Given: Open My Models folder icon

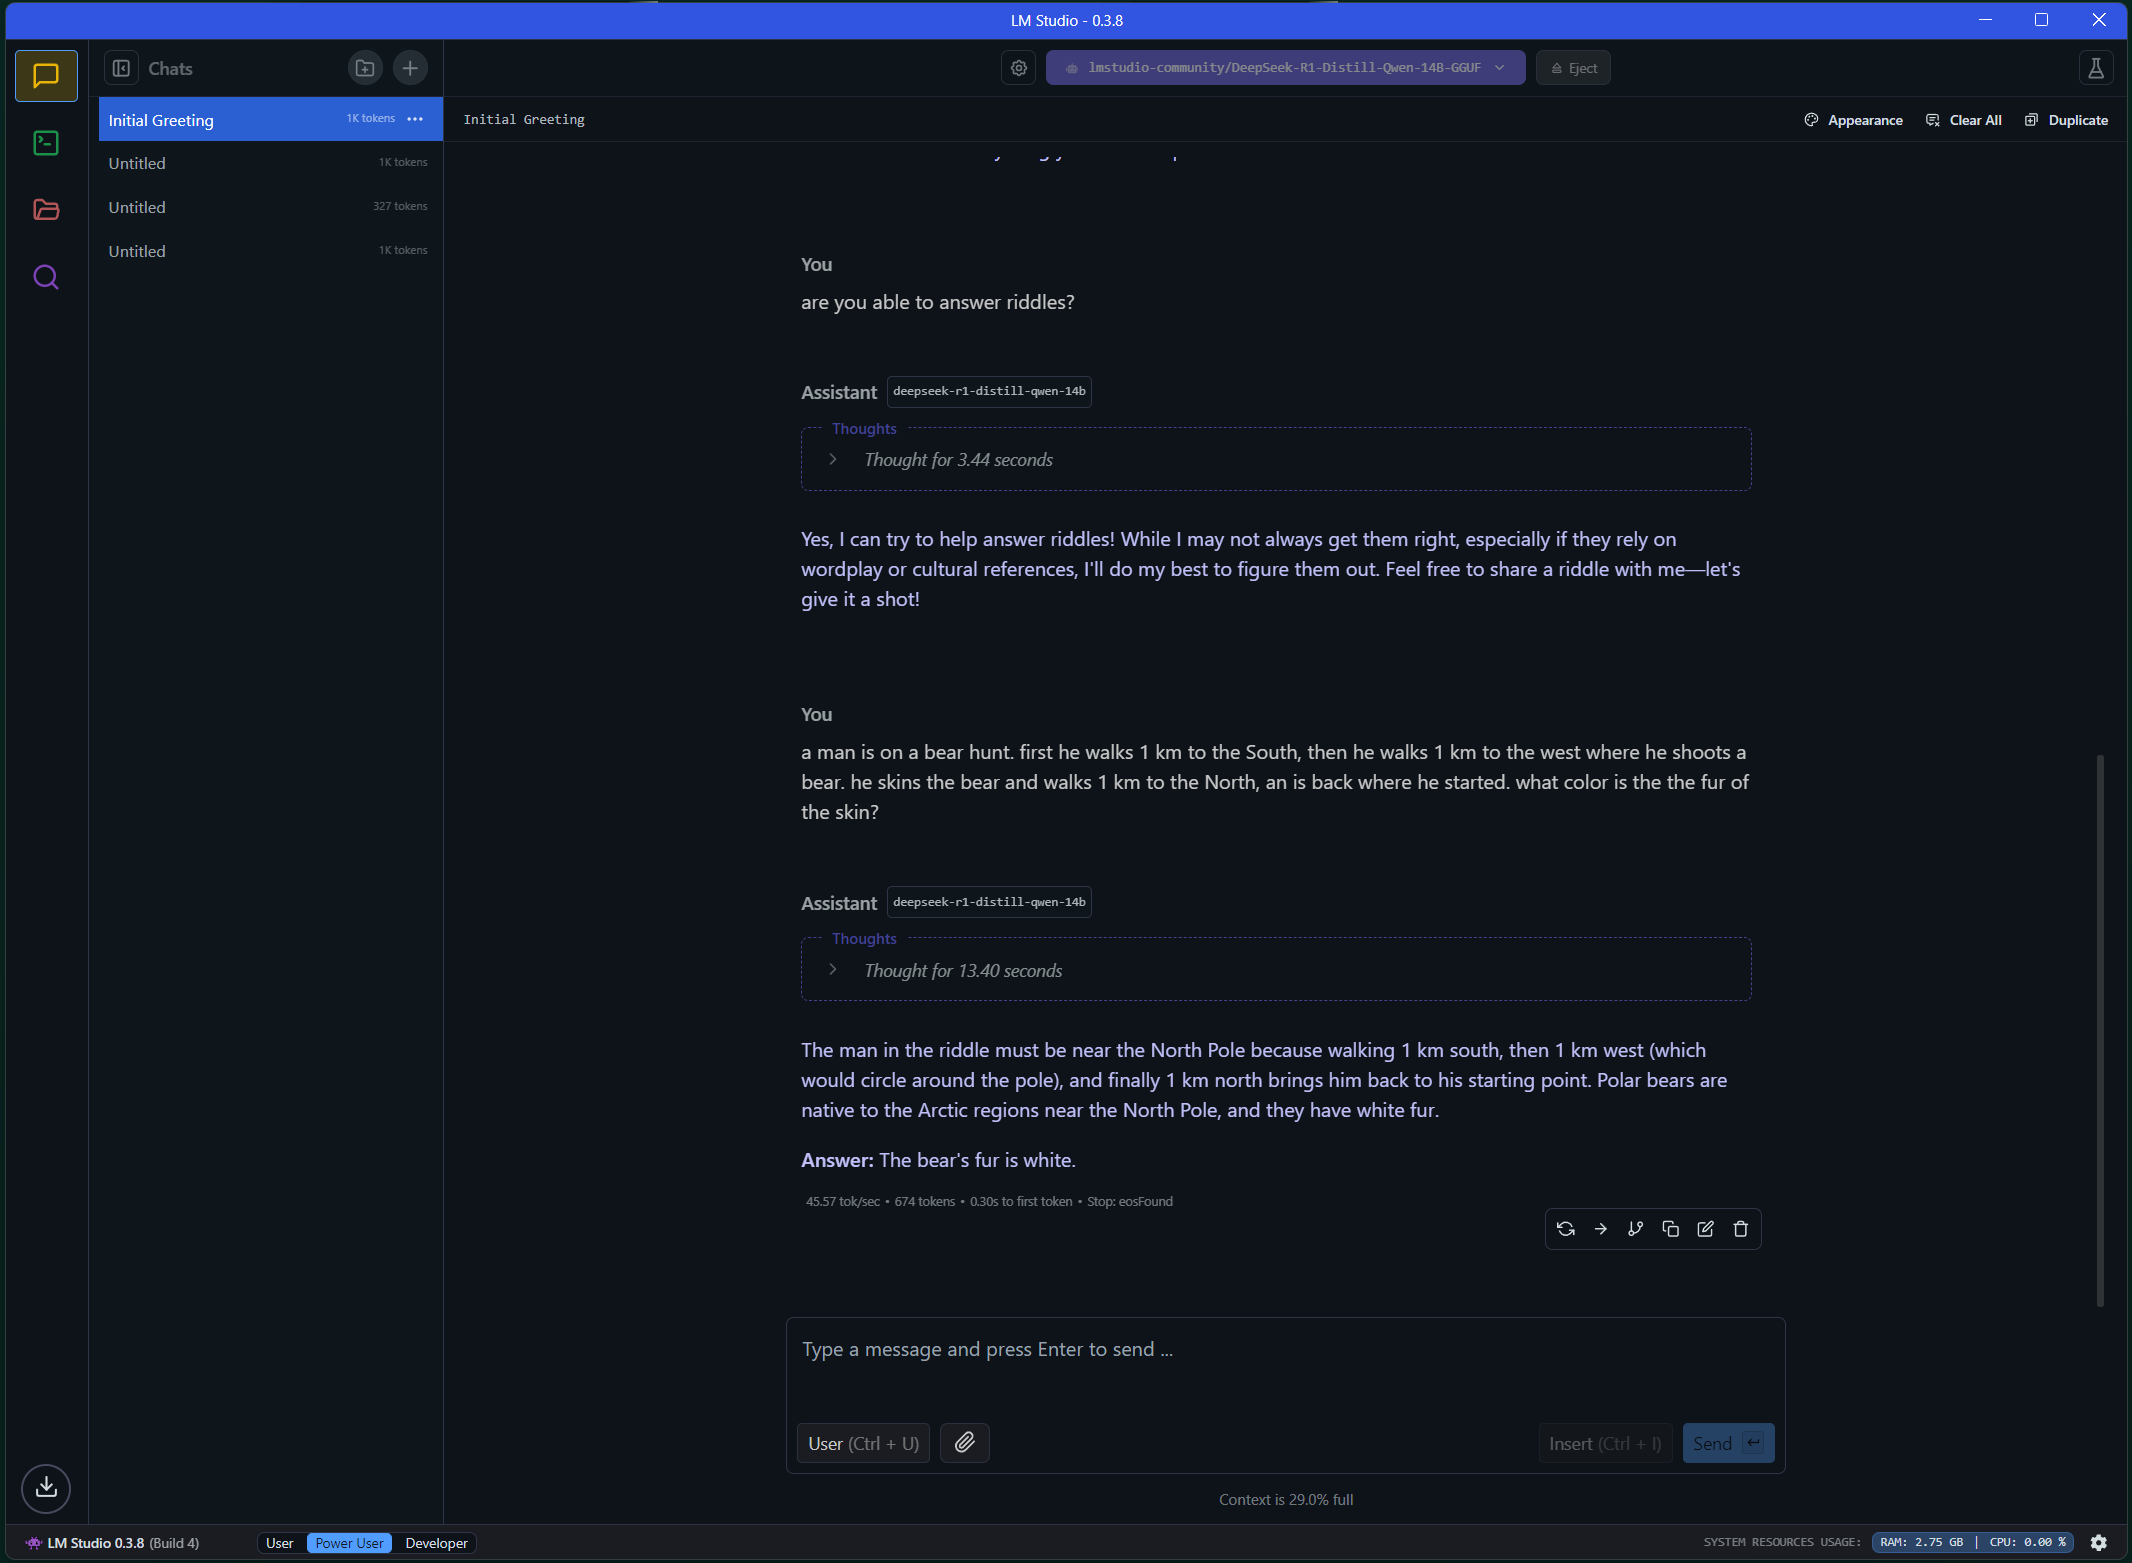Looking at the screenshot, I should [46, 210].
